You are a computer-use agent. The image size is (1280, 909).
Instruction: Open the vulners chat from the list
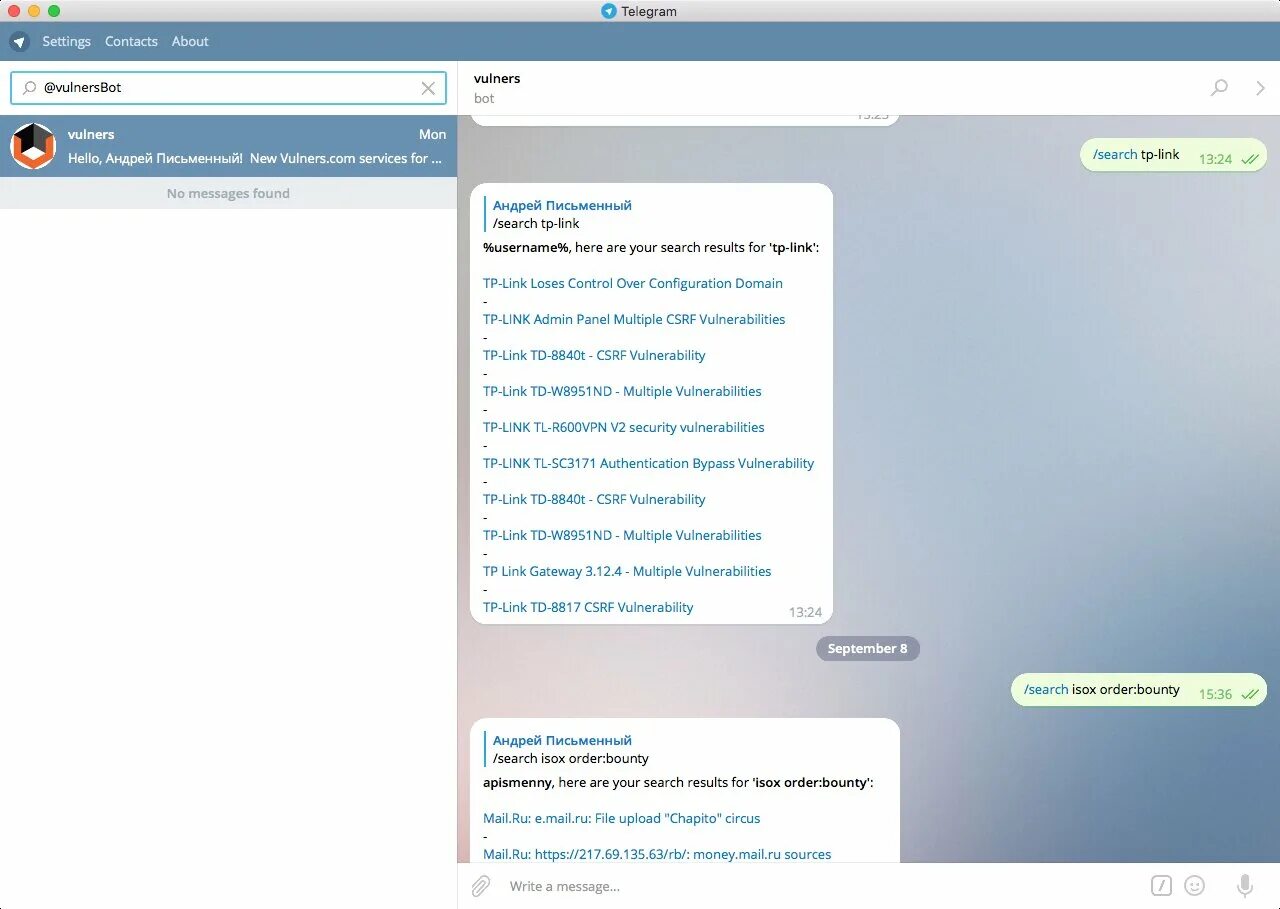tap(228, 146)
